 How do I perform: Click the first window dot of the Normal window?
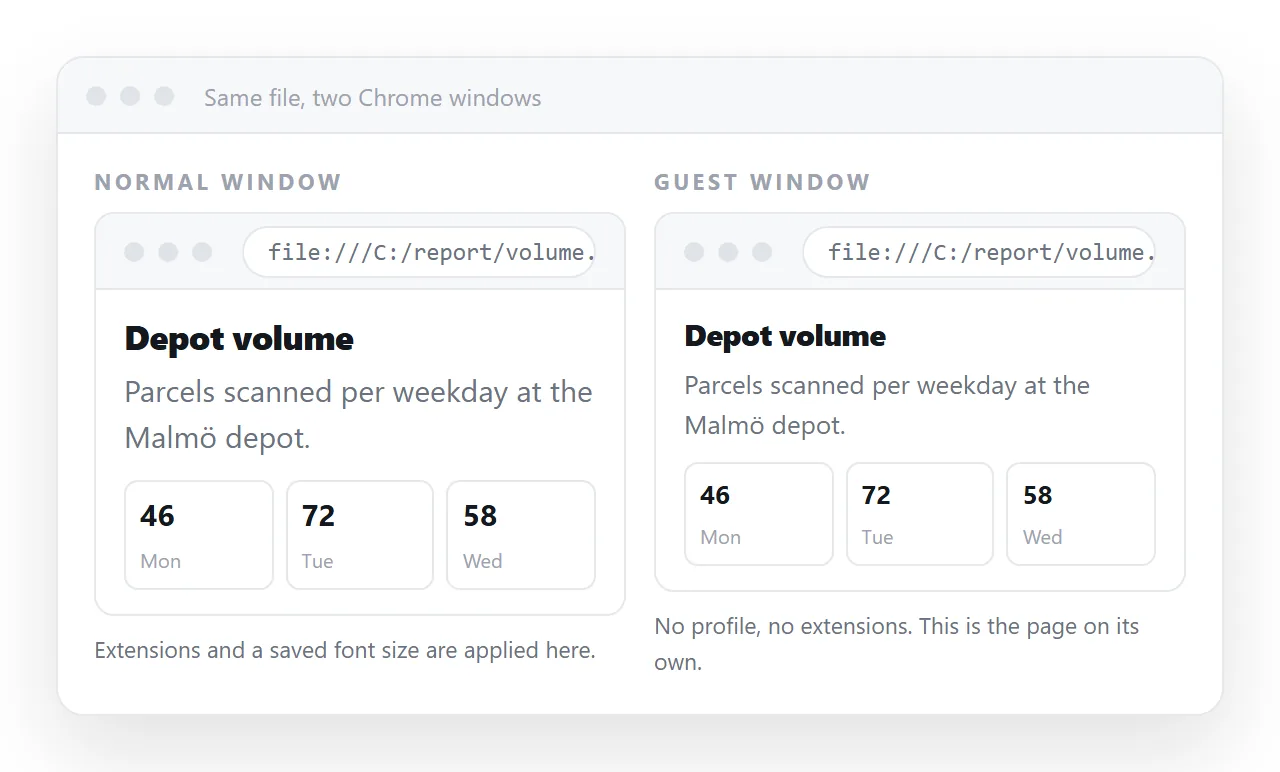pyautogui.click(x=134, y=252)
